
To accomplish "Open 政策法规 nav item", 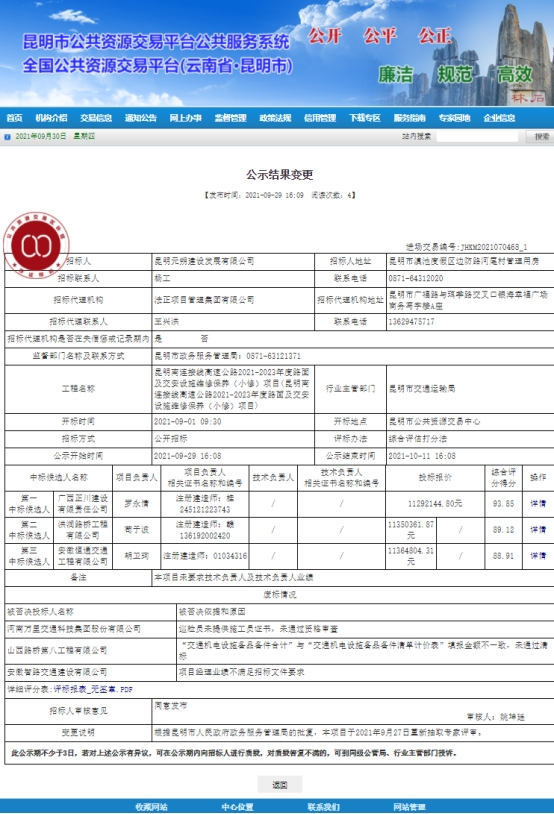I will pyautogui.click(x=275, y=118).
